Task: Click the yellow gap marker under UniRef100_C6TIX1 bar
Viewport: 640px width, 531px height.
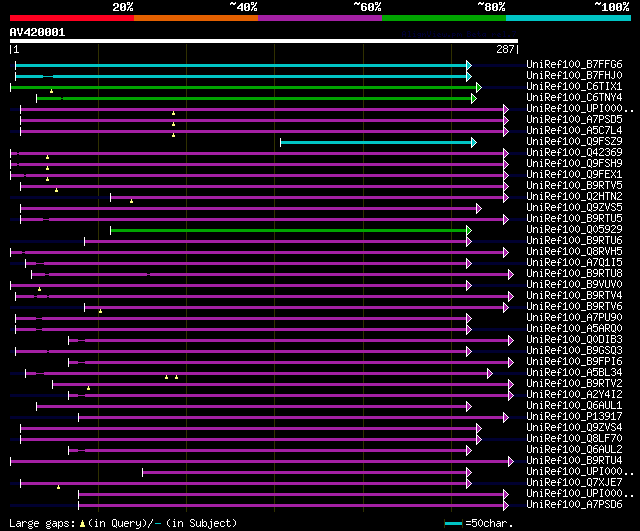Action: pyautogui.click(x=51, y=91)
